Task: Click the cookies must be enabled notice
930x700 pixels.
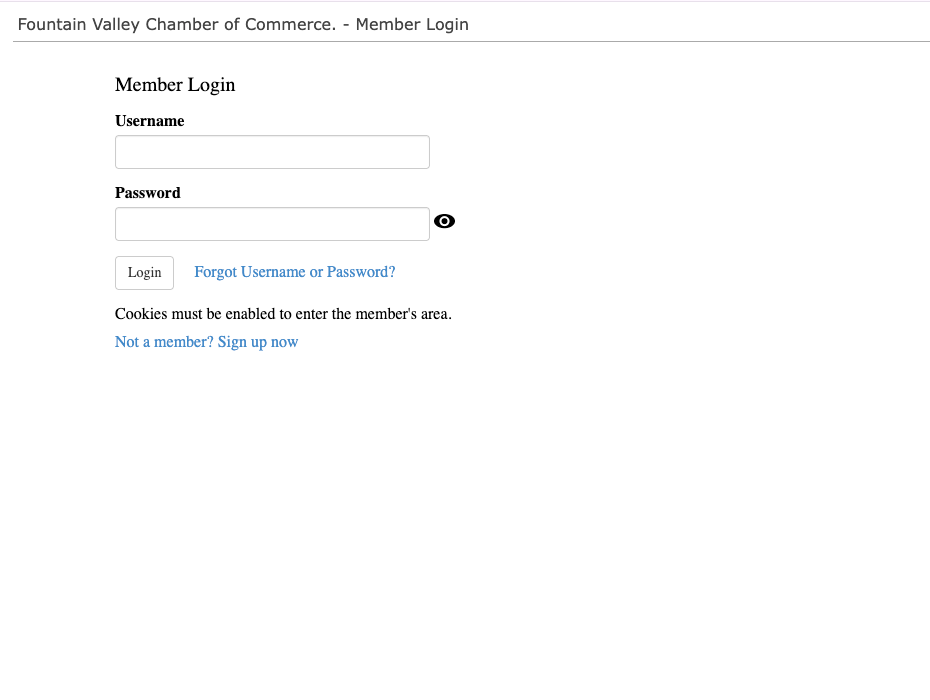Action: [x=283, y=314]
